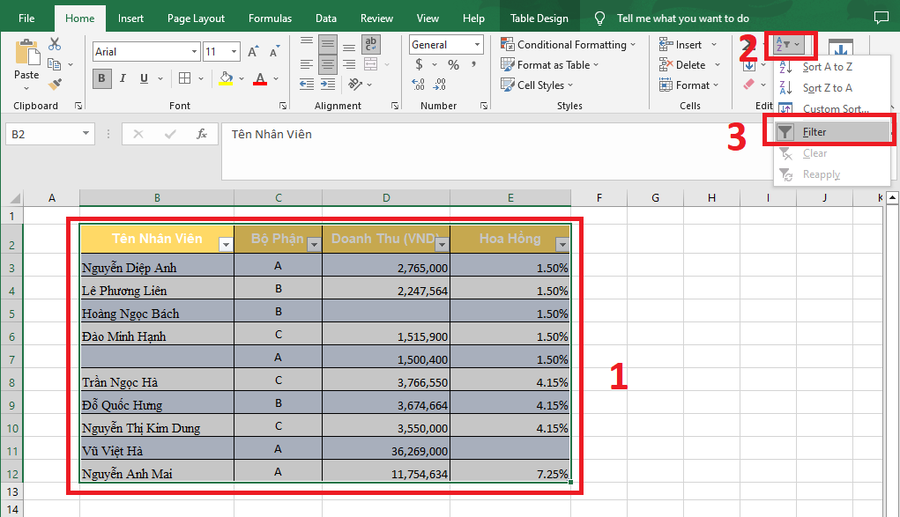The width and height of the screenshot is (900, 517).
Task: Open Doanh Thu column filter arrow
Action: [441, 245]
